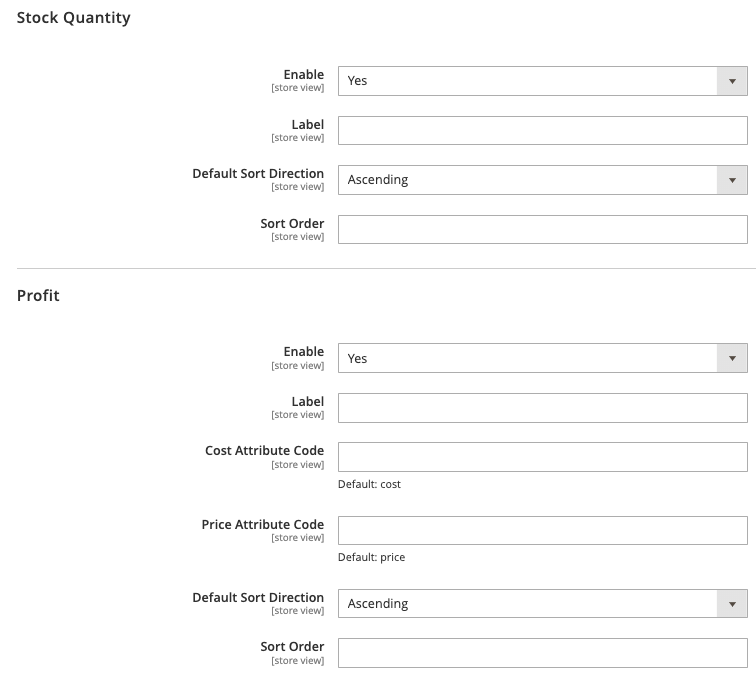
Task: Focus the Cost Attribute Code field
Action: coord(542,457)
